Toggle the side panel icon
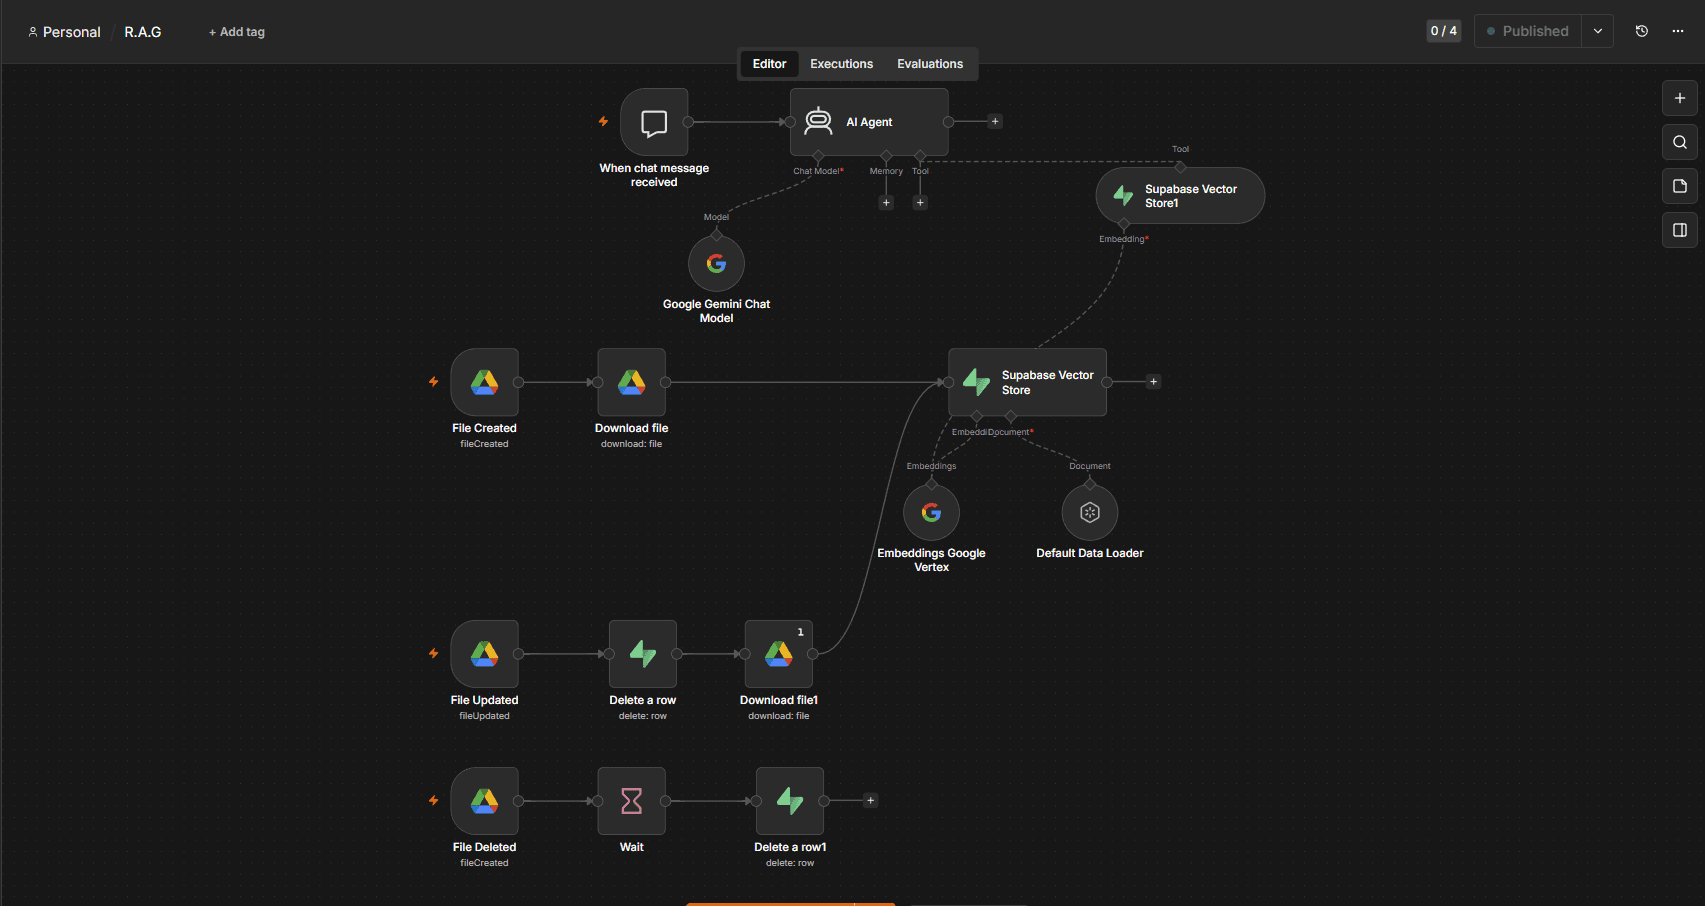 (x=1680, y=230)
